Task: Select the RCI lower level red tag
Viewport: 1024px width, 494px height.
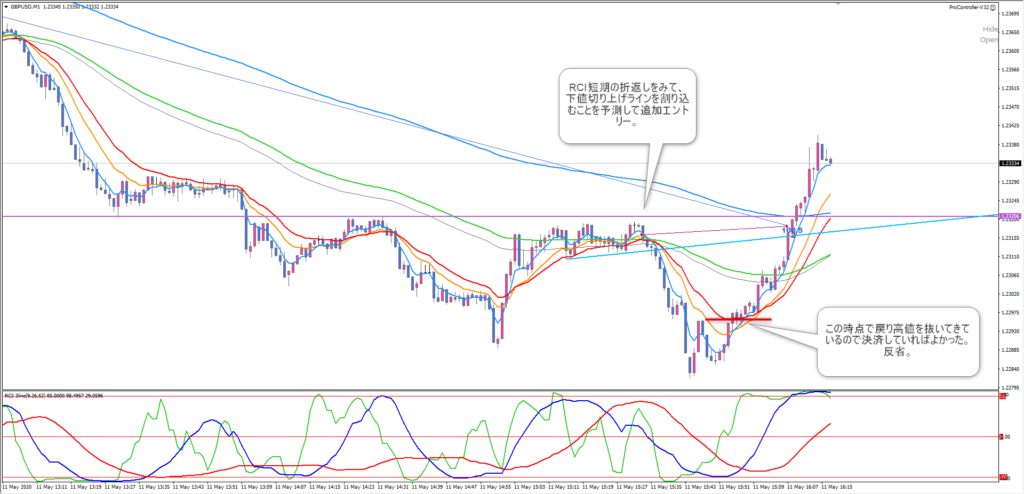Action: pos(1003,476)
